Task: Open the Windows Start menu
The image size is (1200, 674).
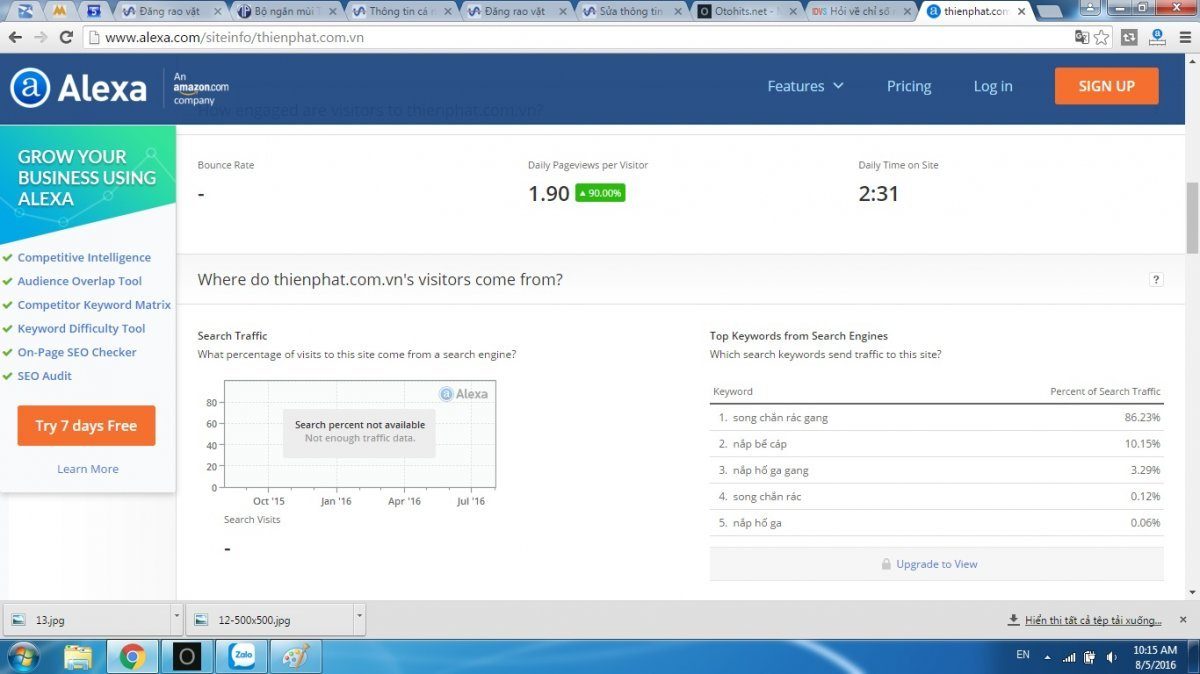Action: (22, 657)
